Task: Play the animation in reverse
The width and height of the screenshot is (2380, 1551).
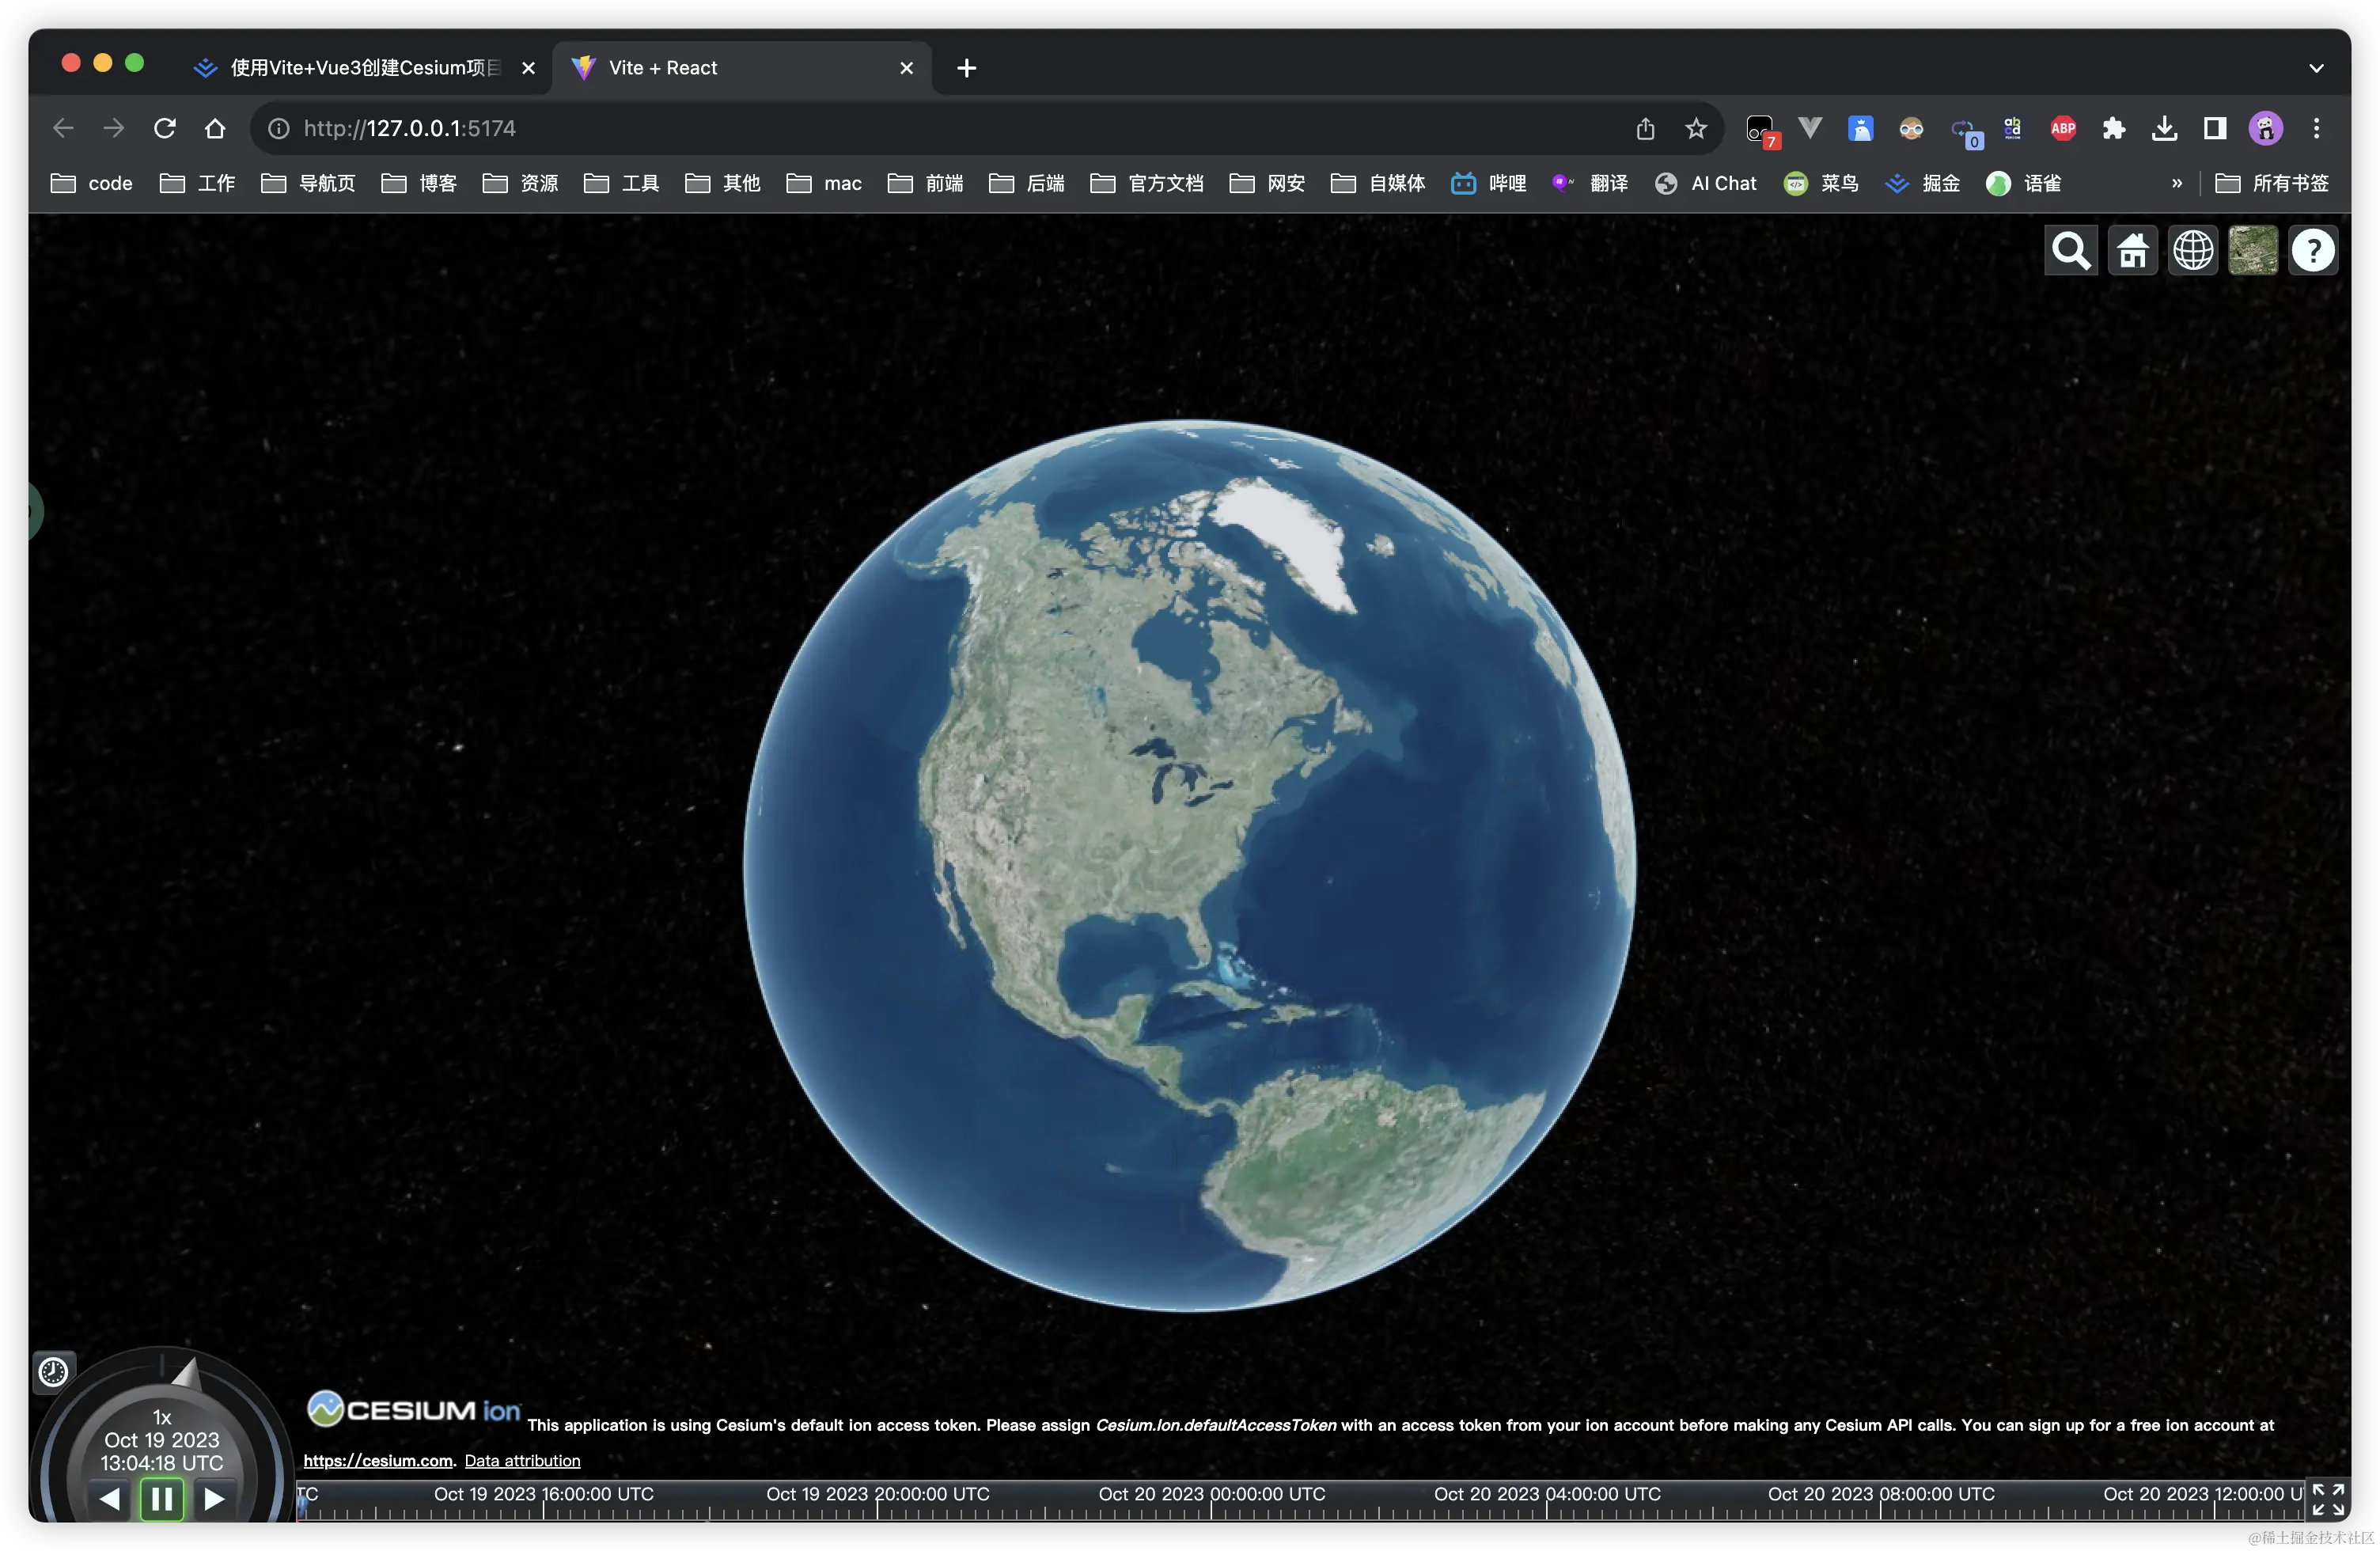Action: point(110,1499)
